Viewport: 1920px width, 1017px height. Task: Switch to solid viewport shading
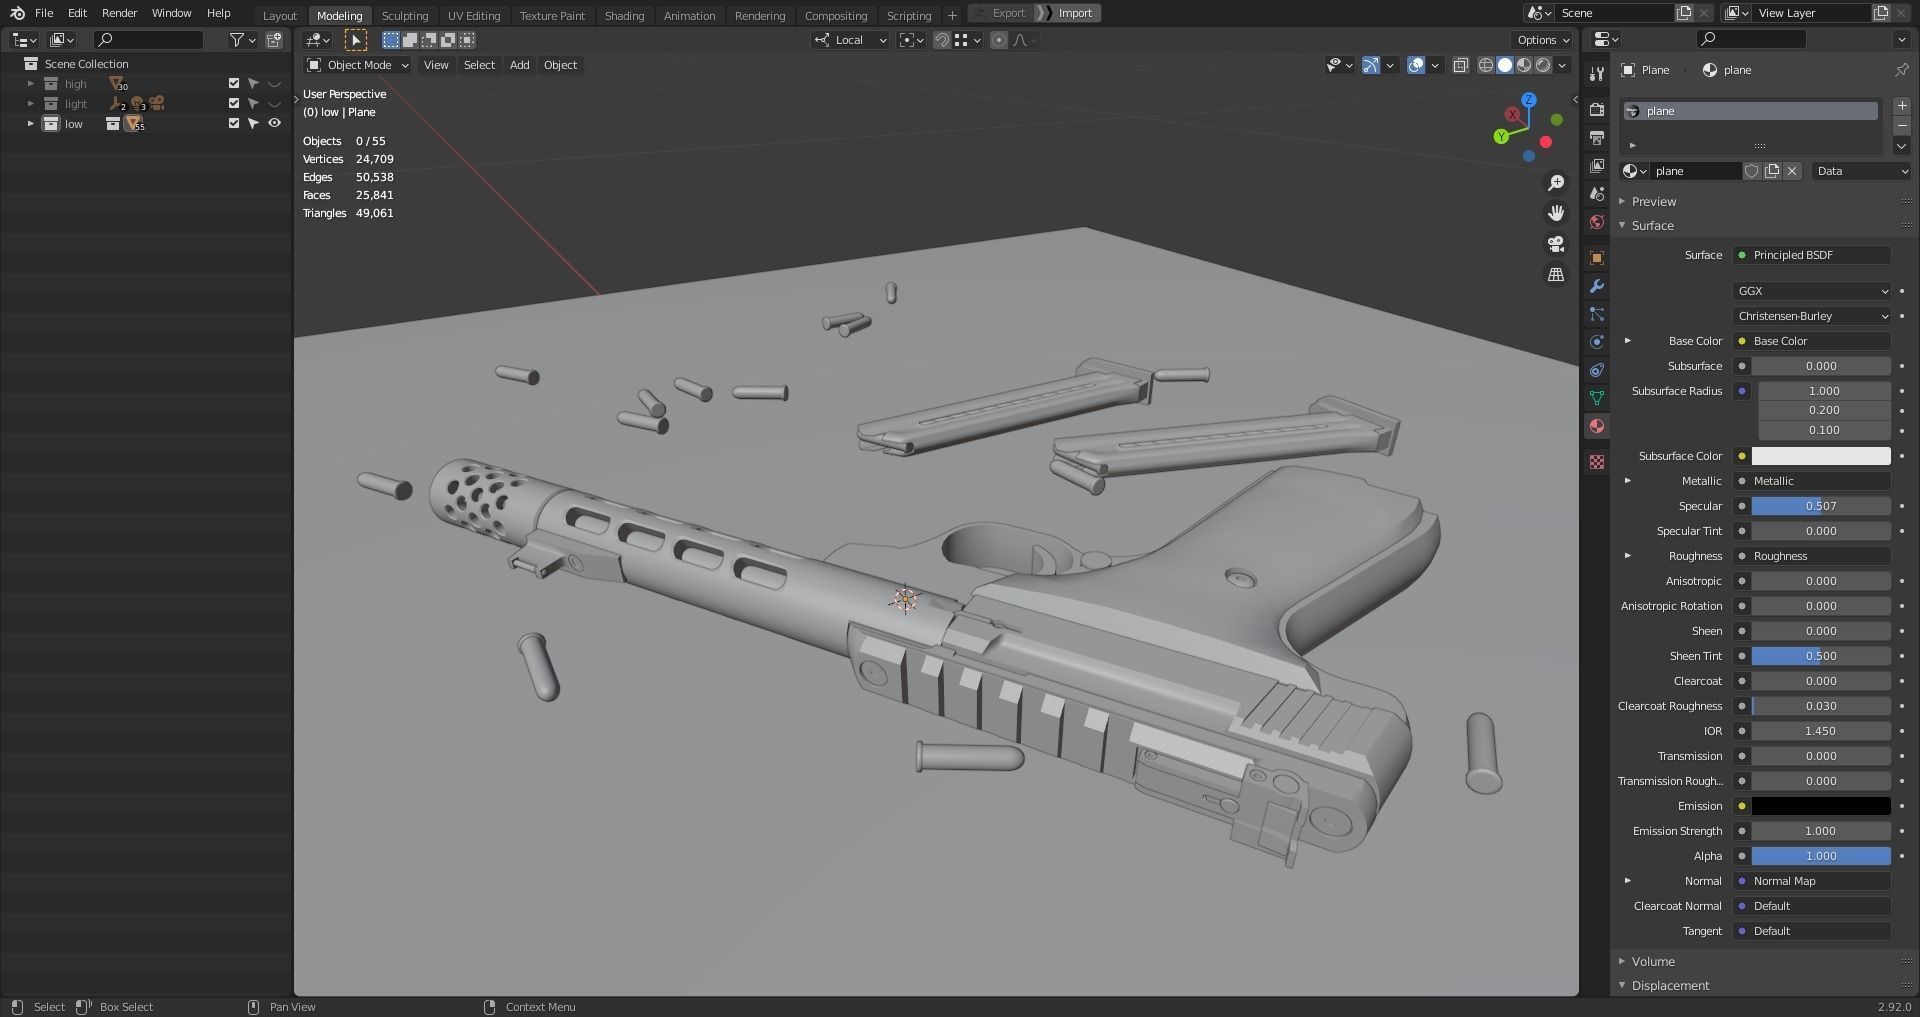click(x=1505, y=65)
